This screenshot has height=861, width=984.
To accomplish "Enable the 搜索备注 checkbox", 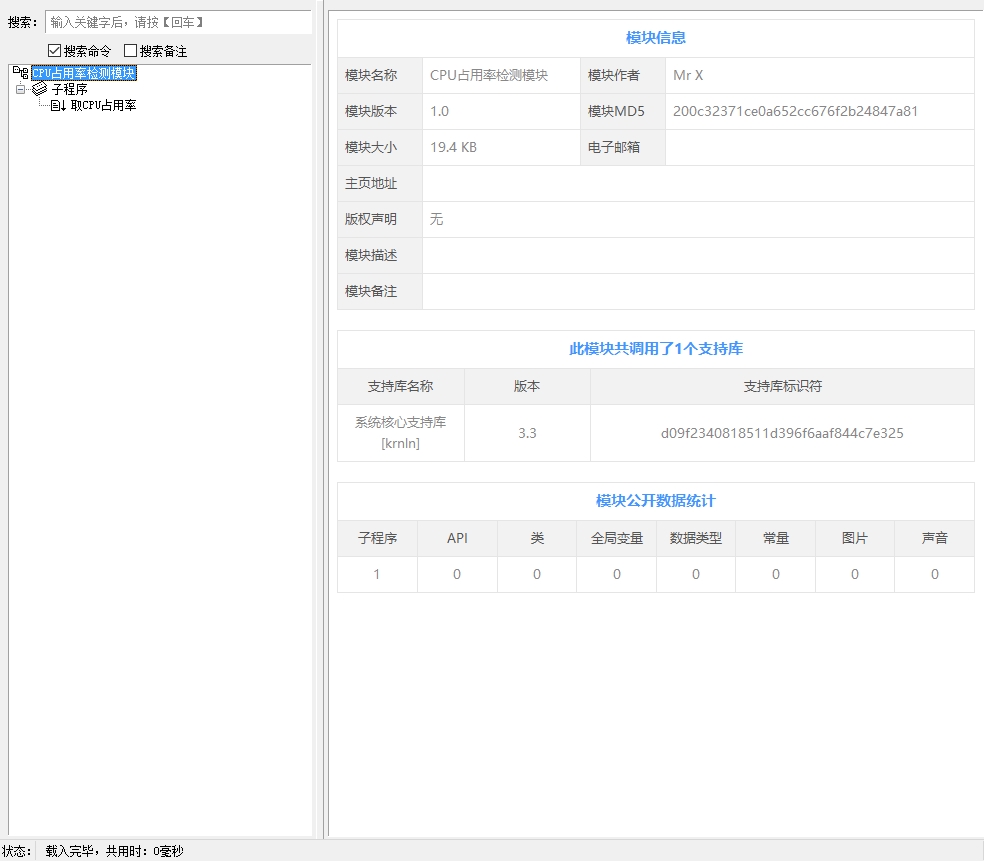I will point(130,51).
